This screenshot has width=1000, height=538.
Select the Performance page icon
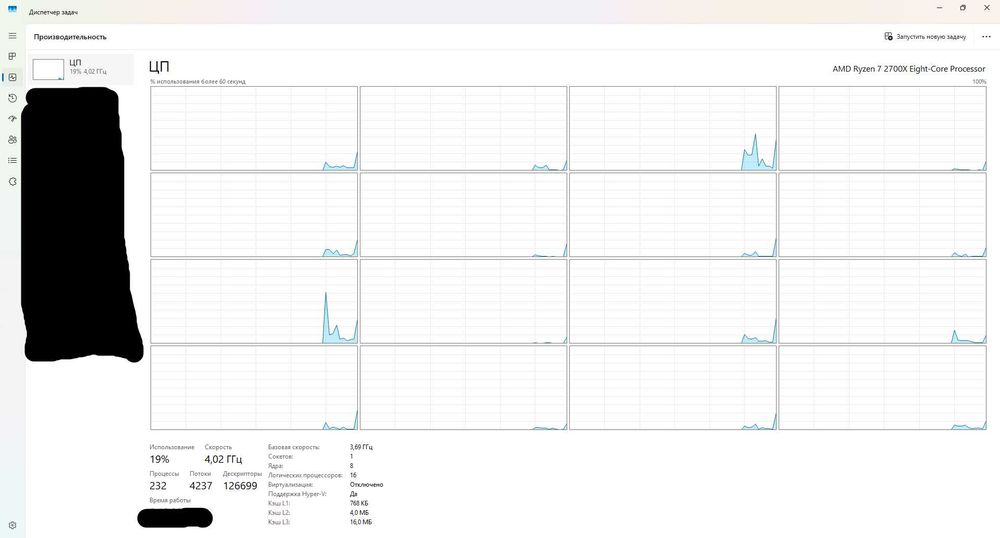12,77
